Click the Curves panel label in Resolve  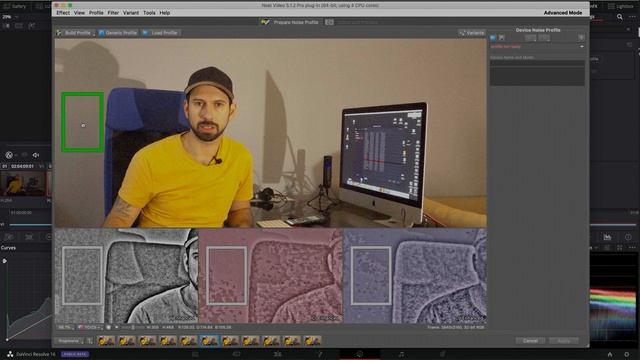click(8, 248)
